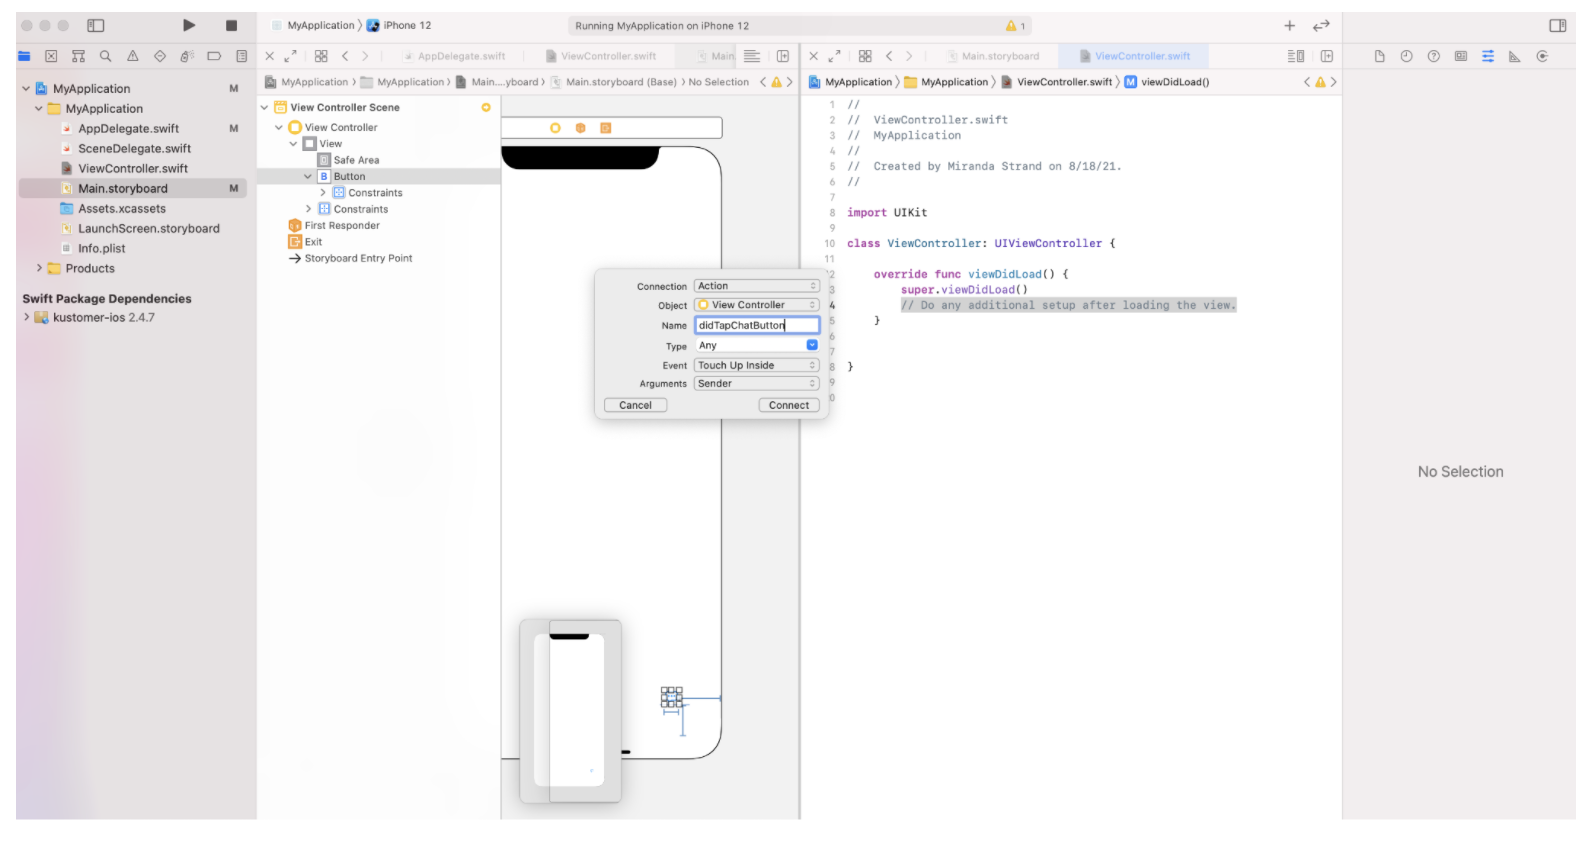Select Info.plist in project navigator
The image size is (1582, 866).
[102, 248]
